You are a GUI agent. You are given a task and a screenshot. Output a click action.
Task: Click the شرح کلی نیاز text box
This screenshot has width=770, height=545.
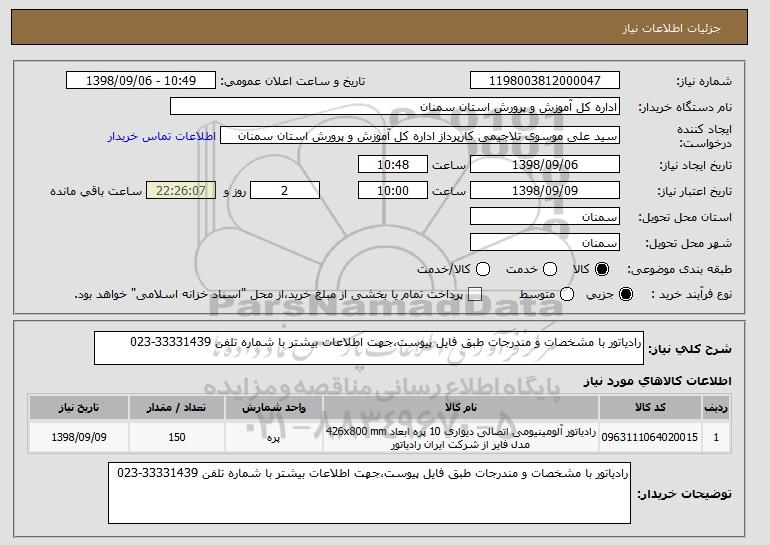[369, 348]
